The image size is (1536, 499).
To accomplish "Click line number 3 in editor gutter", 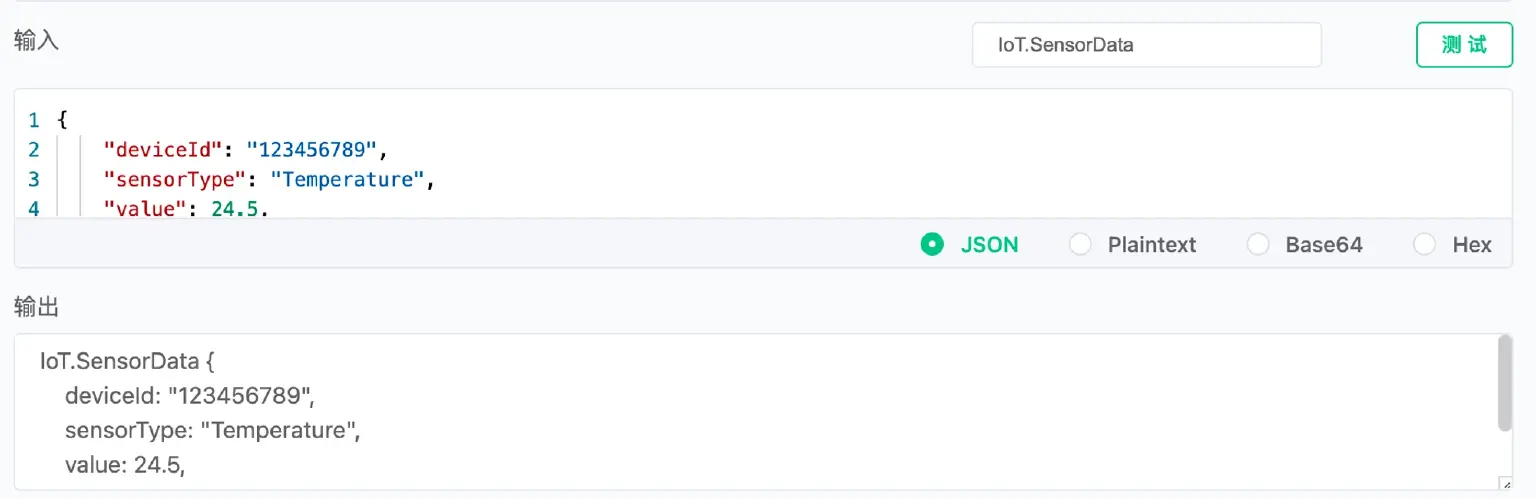I will (34, 180).
